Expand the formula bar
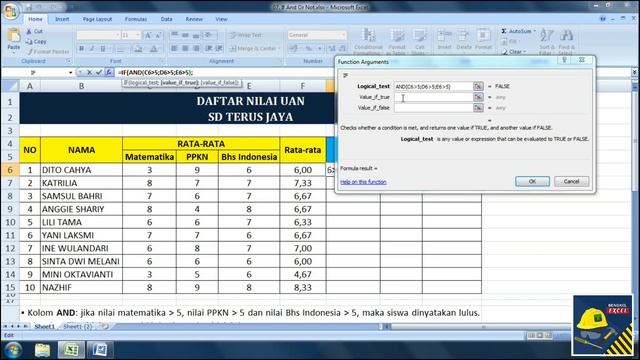This screenshot has width=640, height=360. coord(634,72)
